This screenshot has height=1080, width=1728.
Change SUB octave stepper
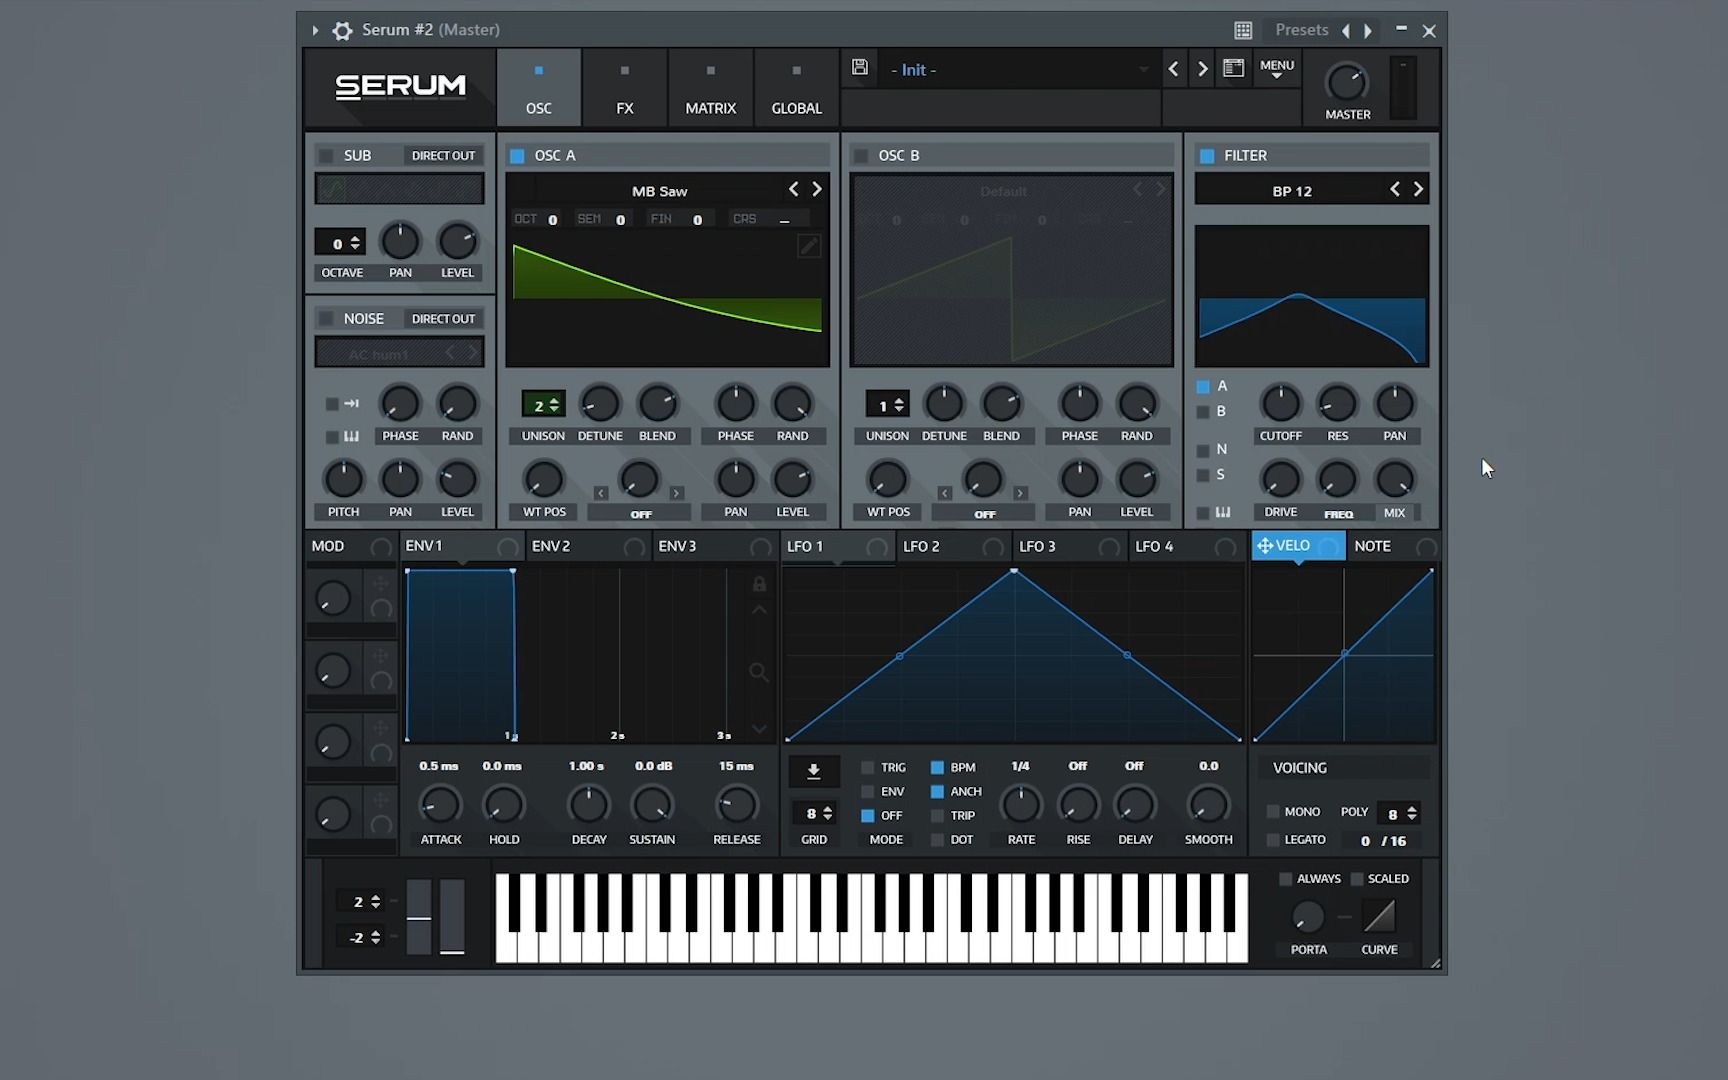coord(341,243)
